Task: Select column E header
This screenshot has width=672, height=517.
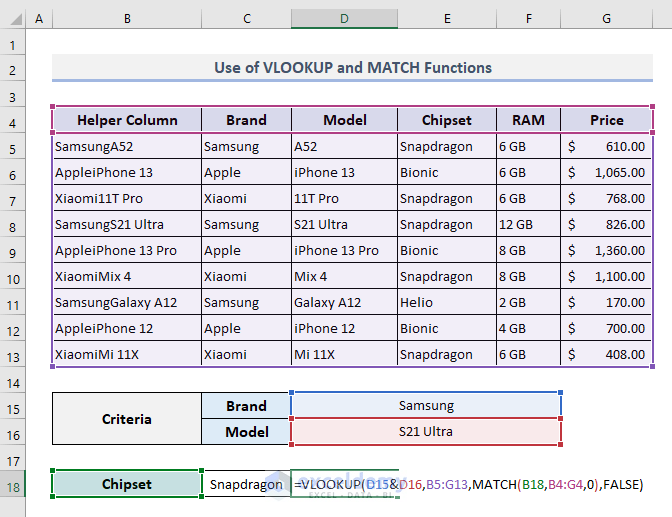Action: [447, 19]
